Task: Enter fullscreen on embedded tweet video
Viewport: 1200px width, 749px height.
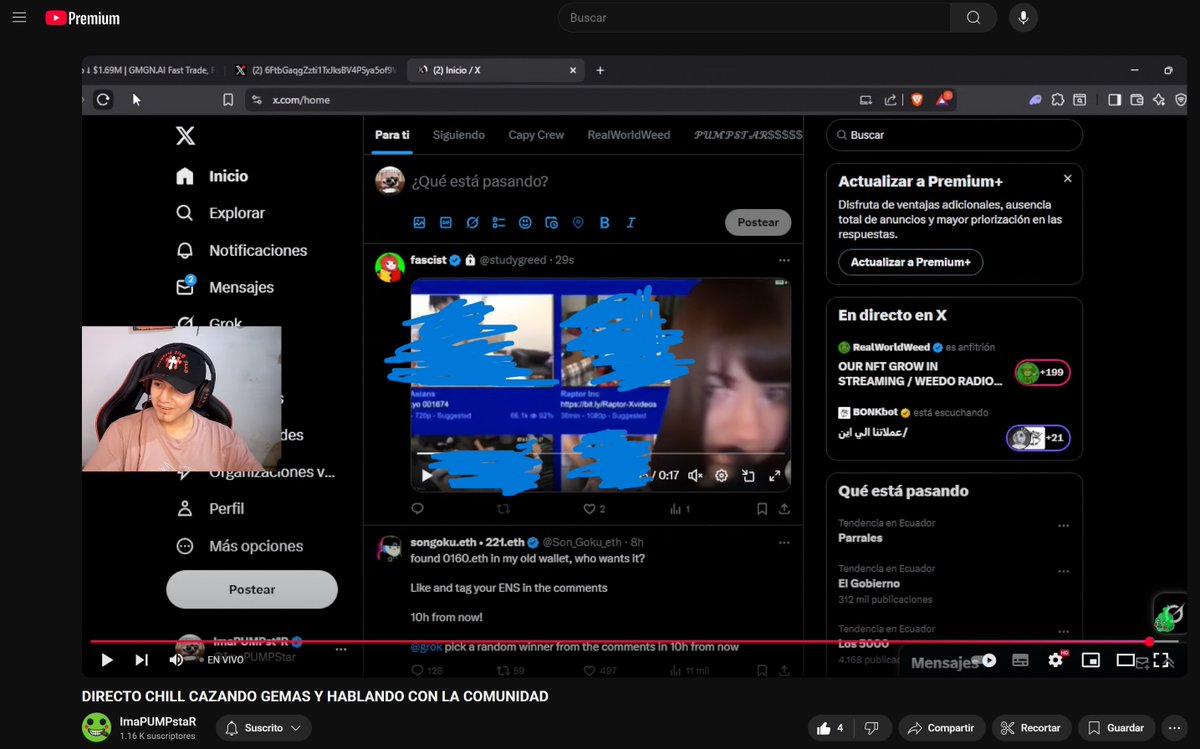Action: (x=774, y=476)
